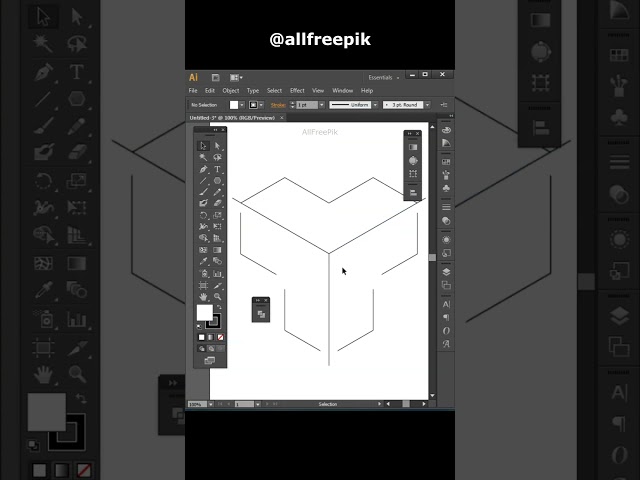Select the Zoom tool
The image size is (640, 480).
(218, 297)
